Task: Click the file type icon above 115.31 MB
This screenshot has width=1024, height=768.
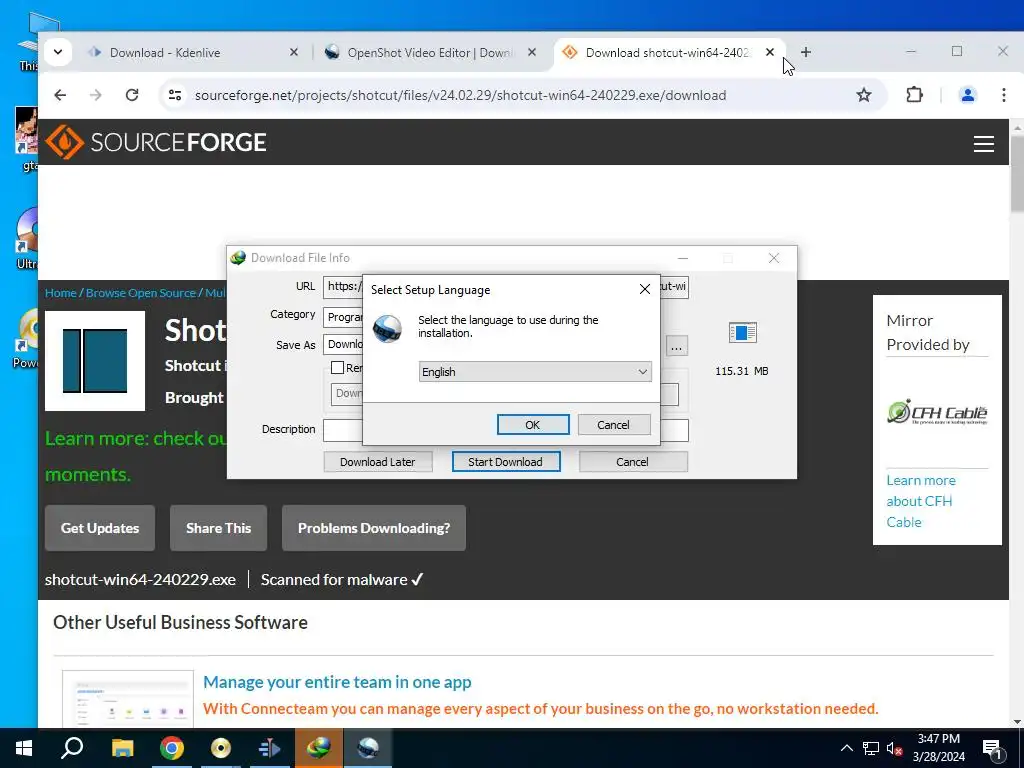Action: click(x=743, y=332)
